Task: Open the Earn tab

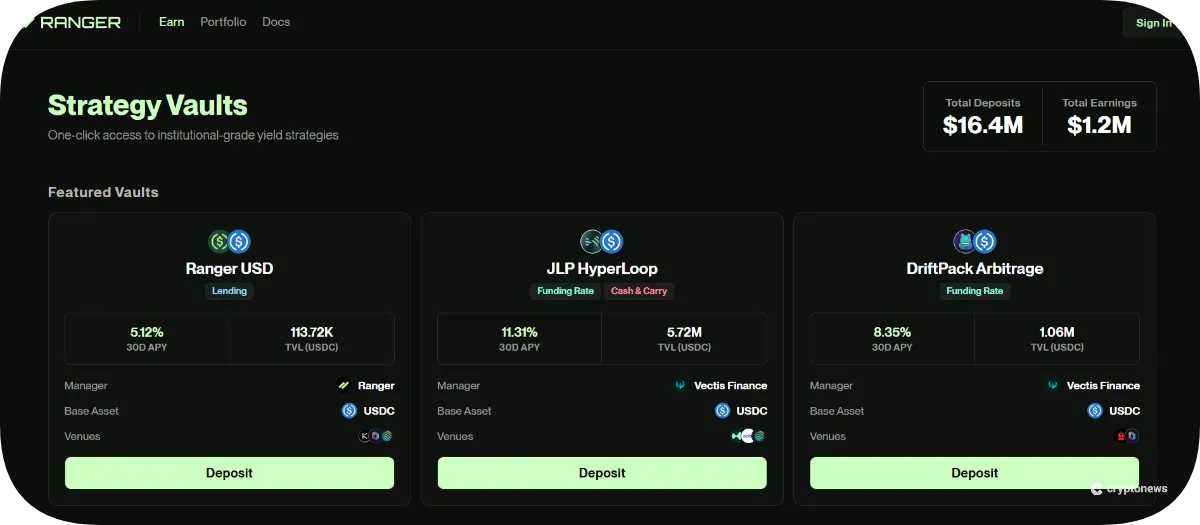Action: [172, 22]
